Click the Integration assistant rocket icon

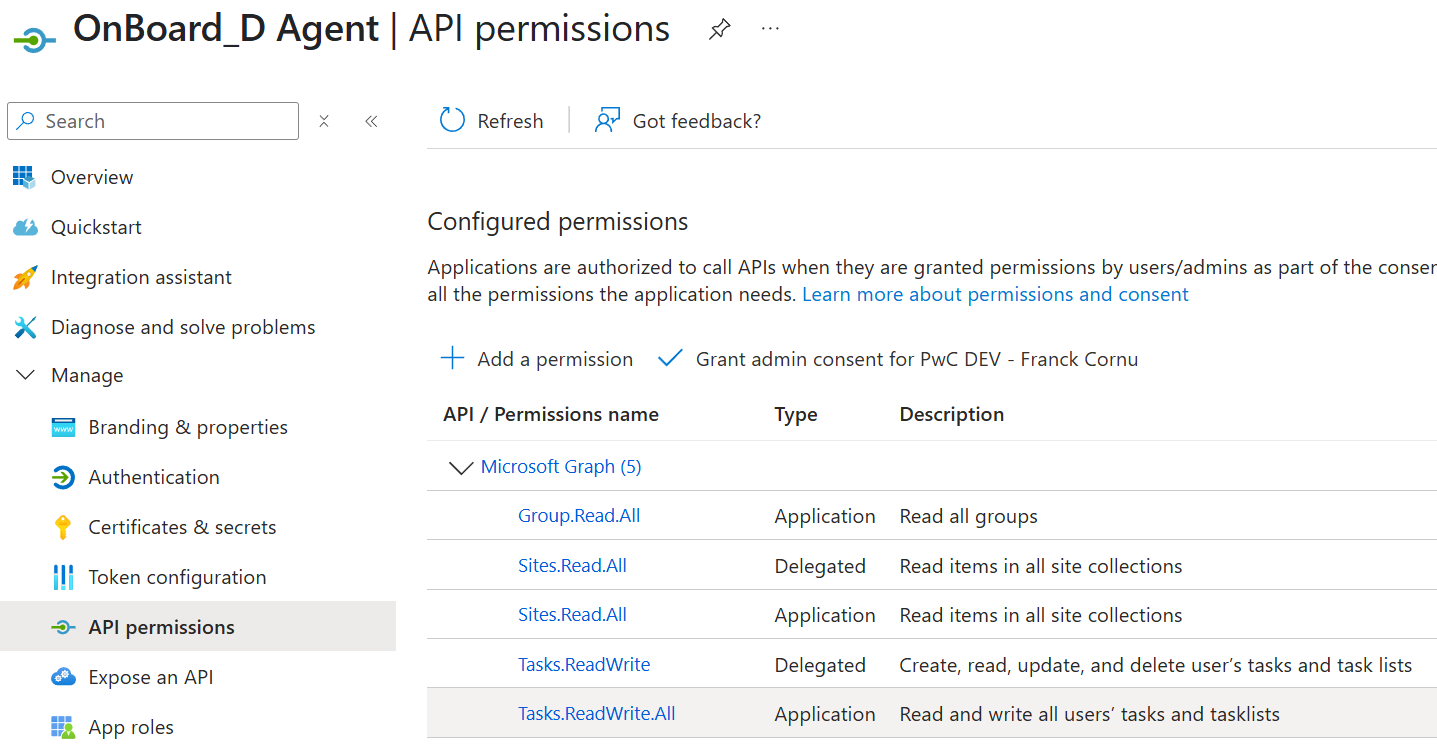click(x=25, y=277)
